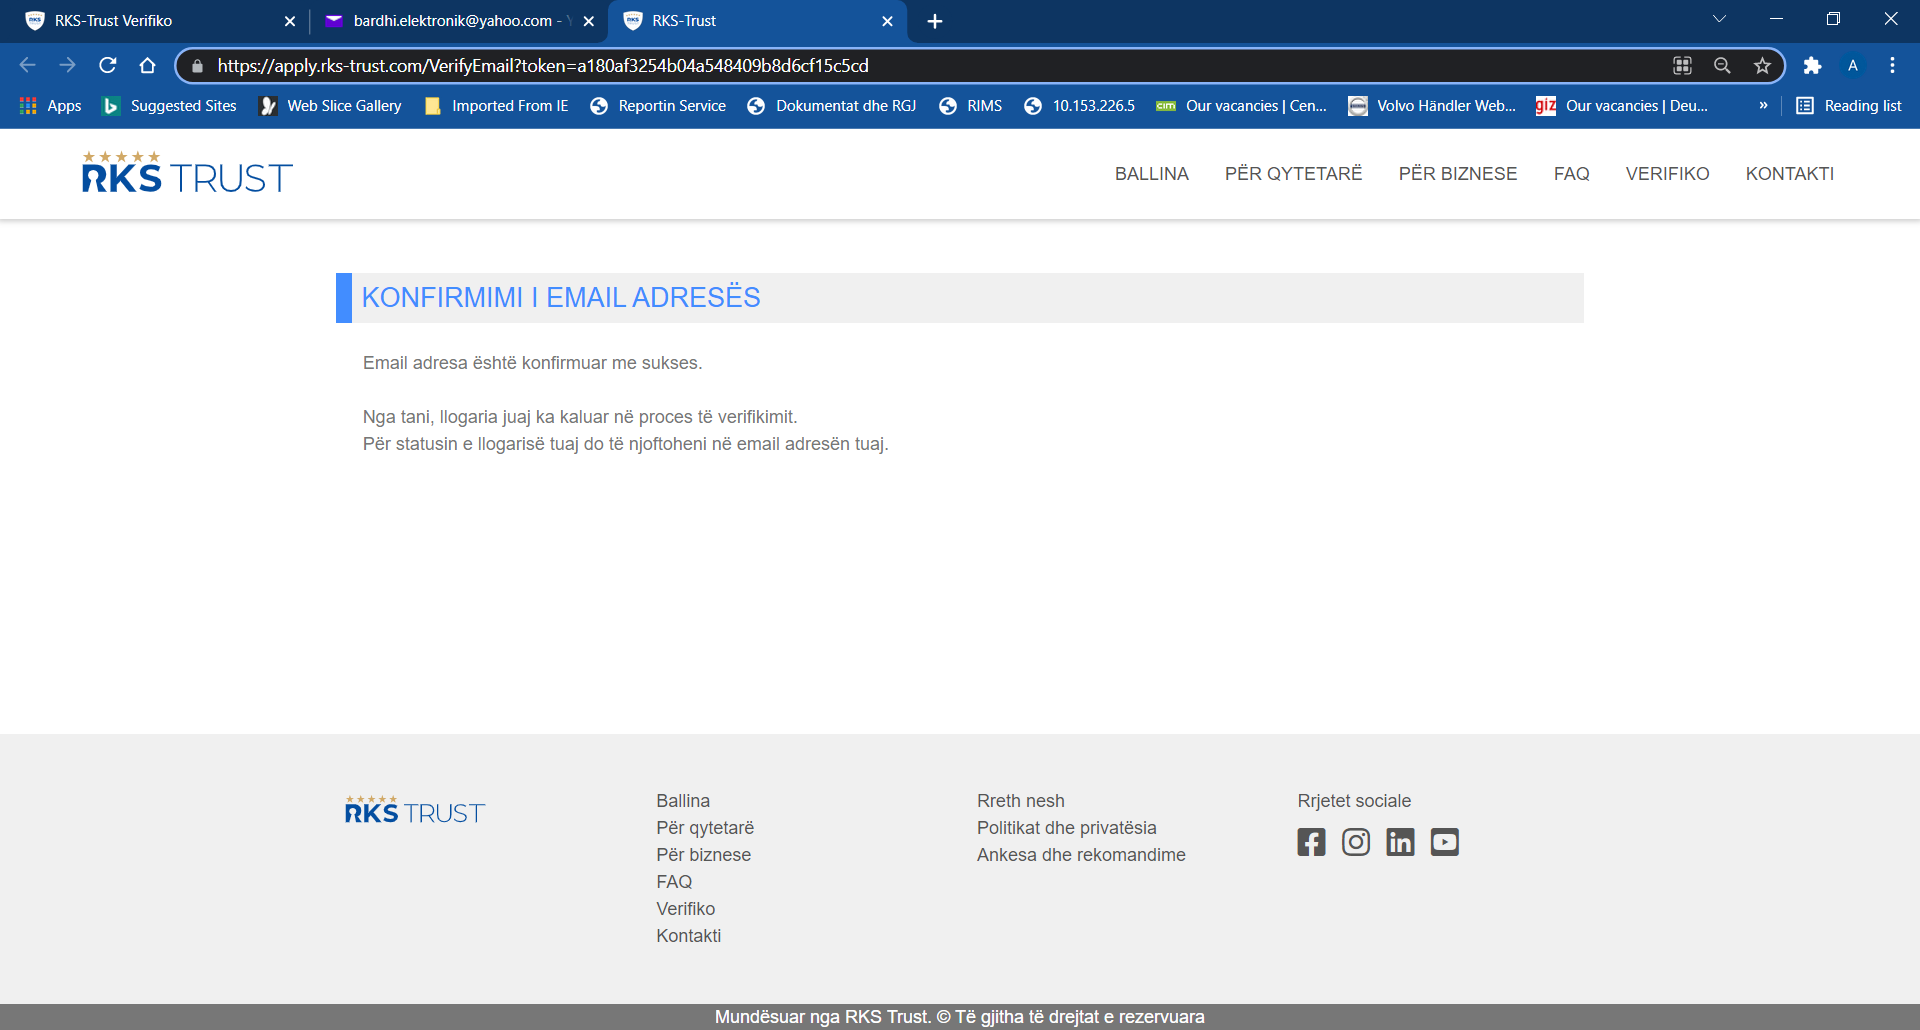1920x1030 pixels.
Task: Open the LinkedIn social icon in footer
Action: 1400,842
